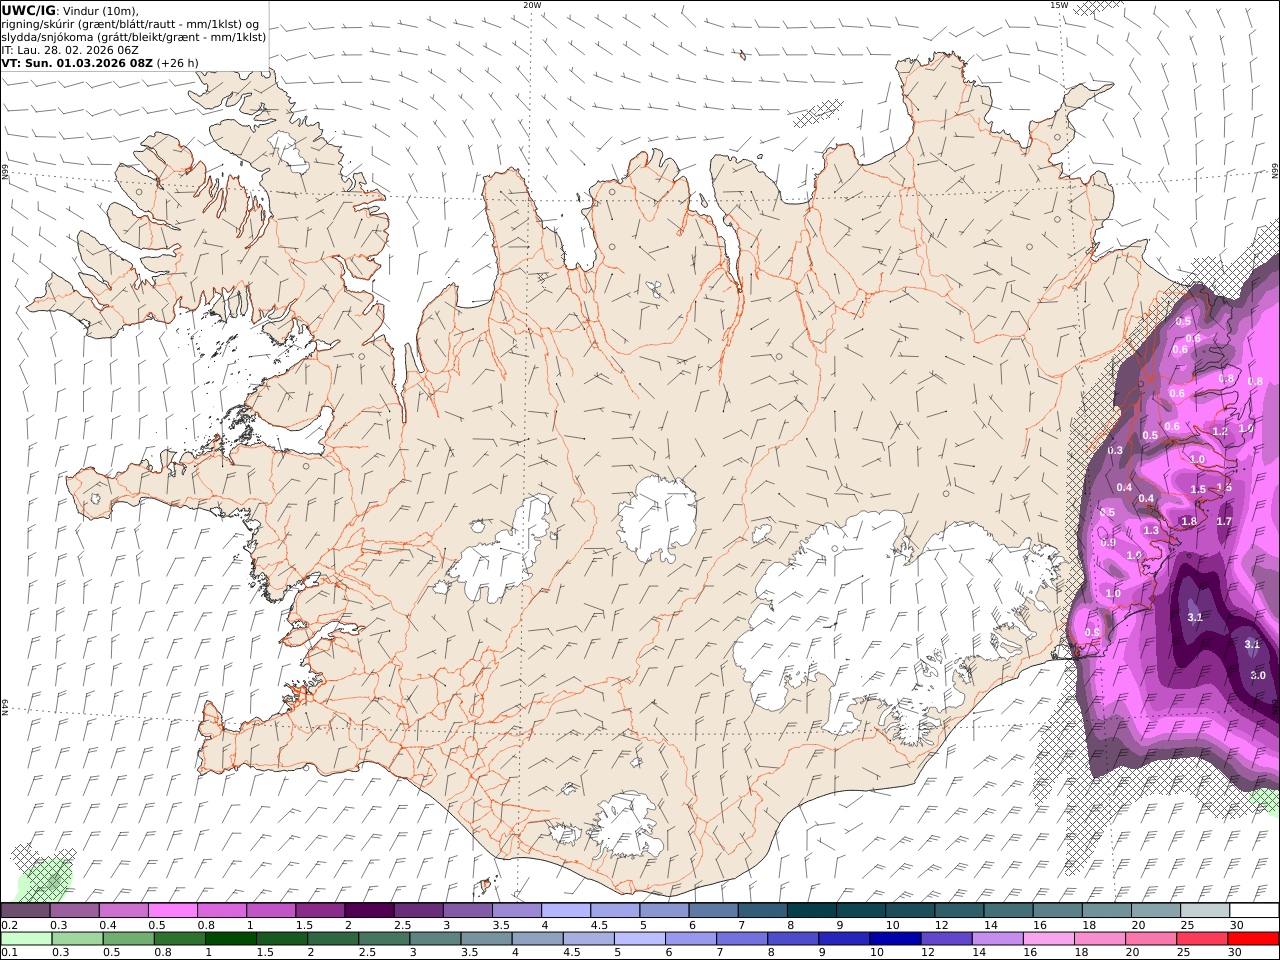Select the top-row legend swatch labeled 1.5
Viewport: 1280px width, 960px height.
pyautogui.click(x=320, y=910)
